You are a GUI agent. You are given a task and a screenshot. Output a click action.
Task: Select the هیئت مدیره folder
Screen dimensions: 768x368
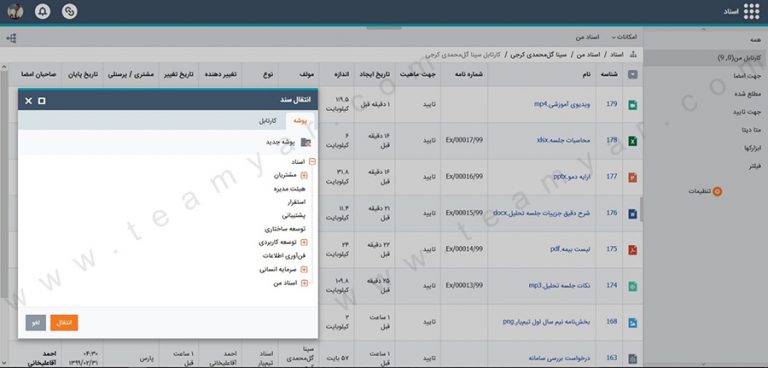tap(290, 188)
